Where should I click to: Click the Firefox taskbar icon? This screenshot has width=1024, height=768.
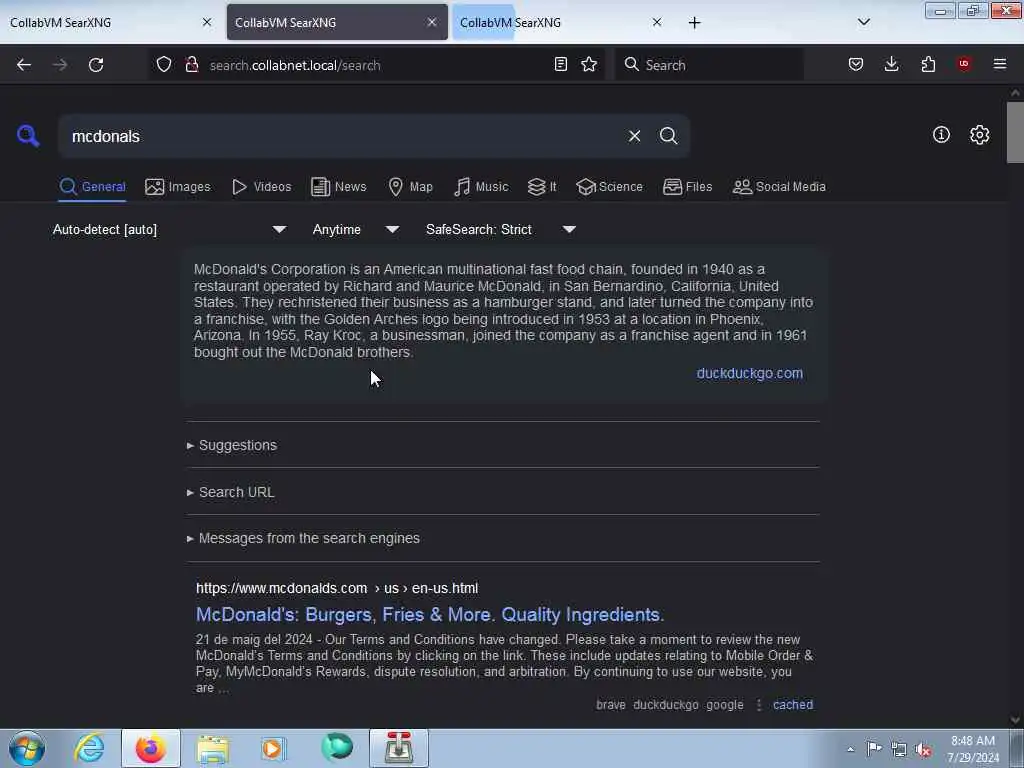[x=151, y=748]
